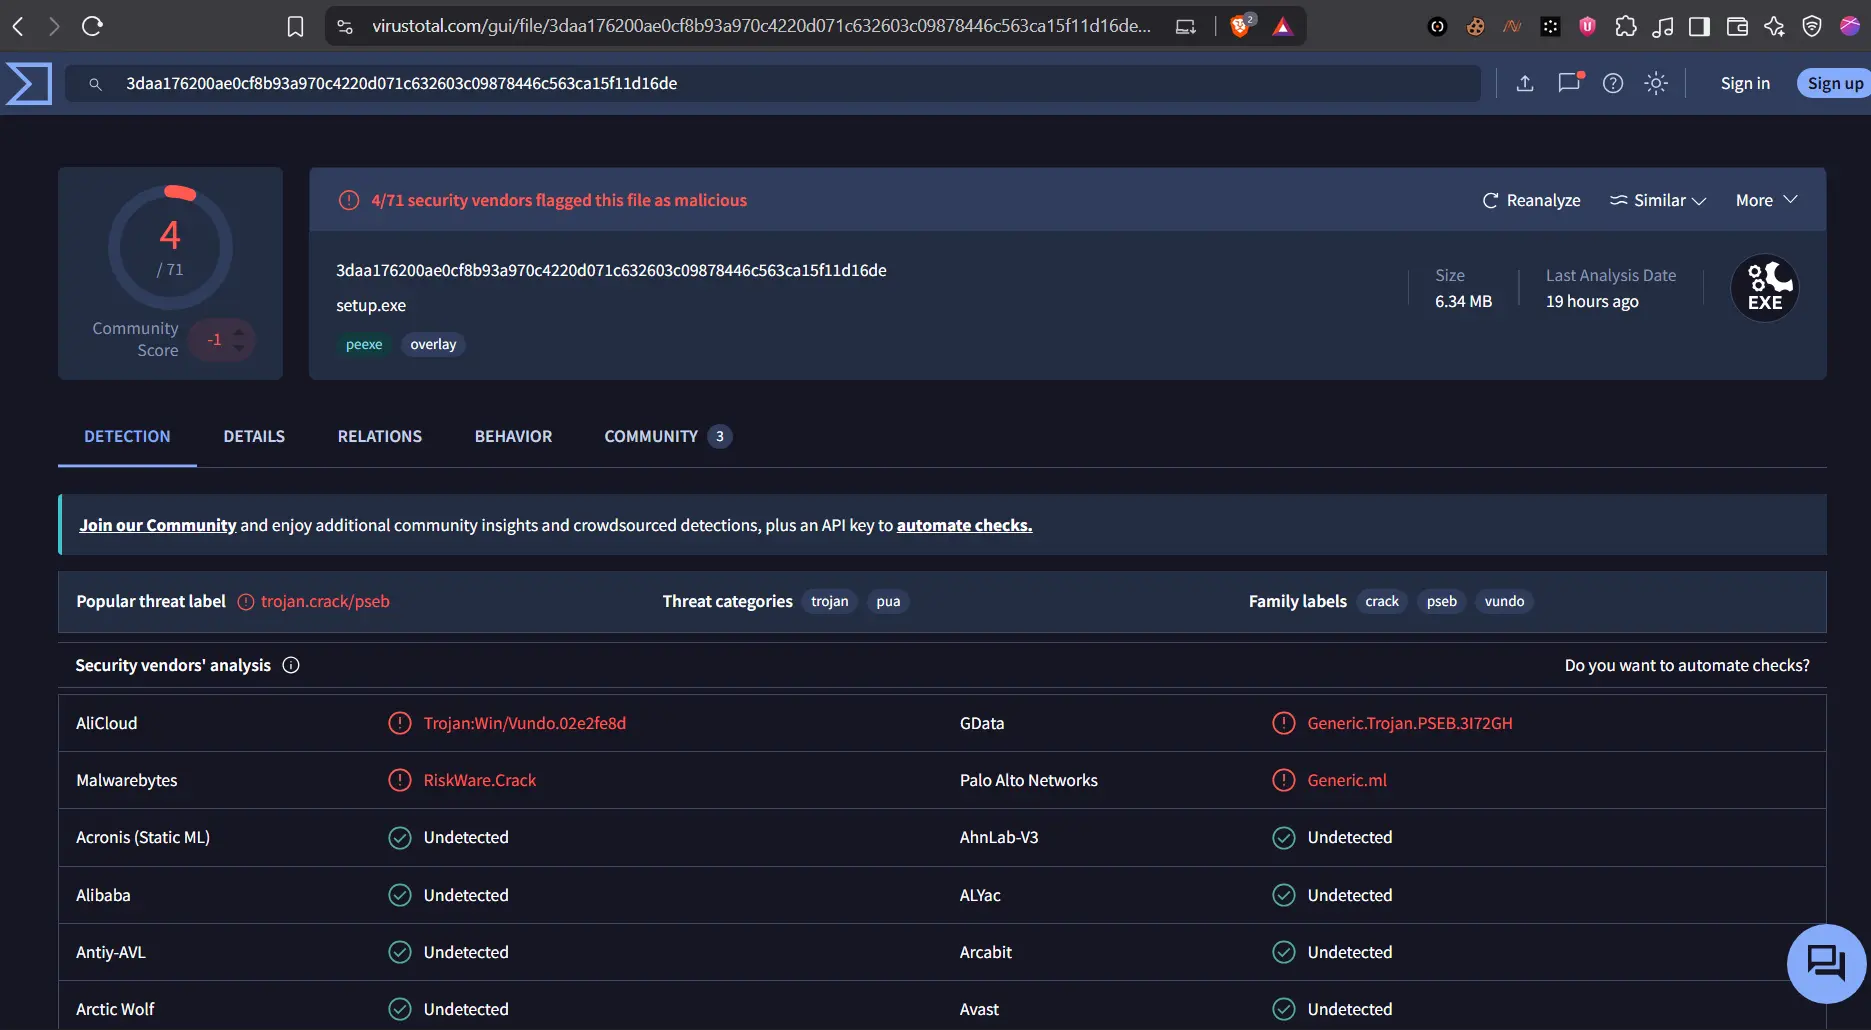Click the setup.exe file name
1871x1030 pixels.
tap(371, 305)
